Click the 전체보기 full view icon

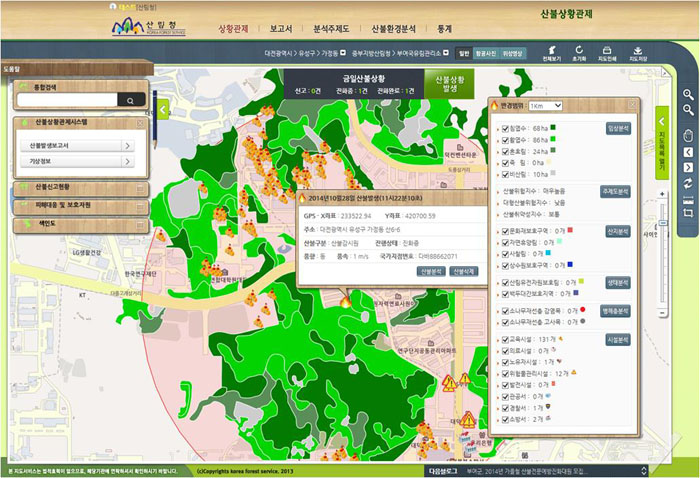coord(551,50)
